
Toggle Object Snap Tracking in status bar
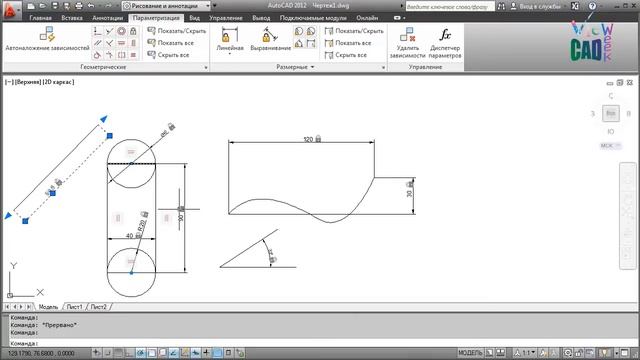coord(174,352)
